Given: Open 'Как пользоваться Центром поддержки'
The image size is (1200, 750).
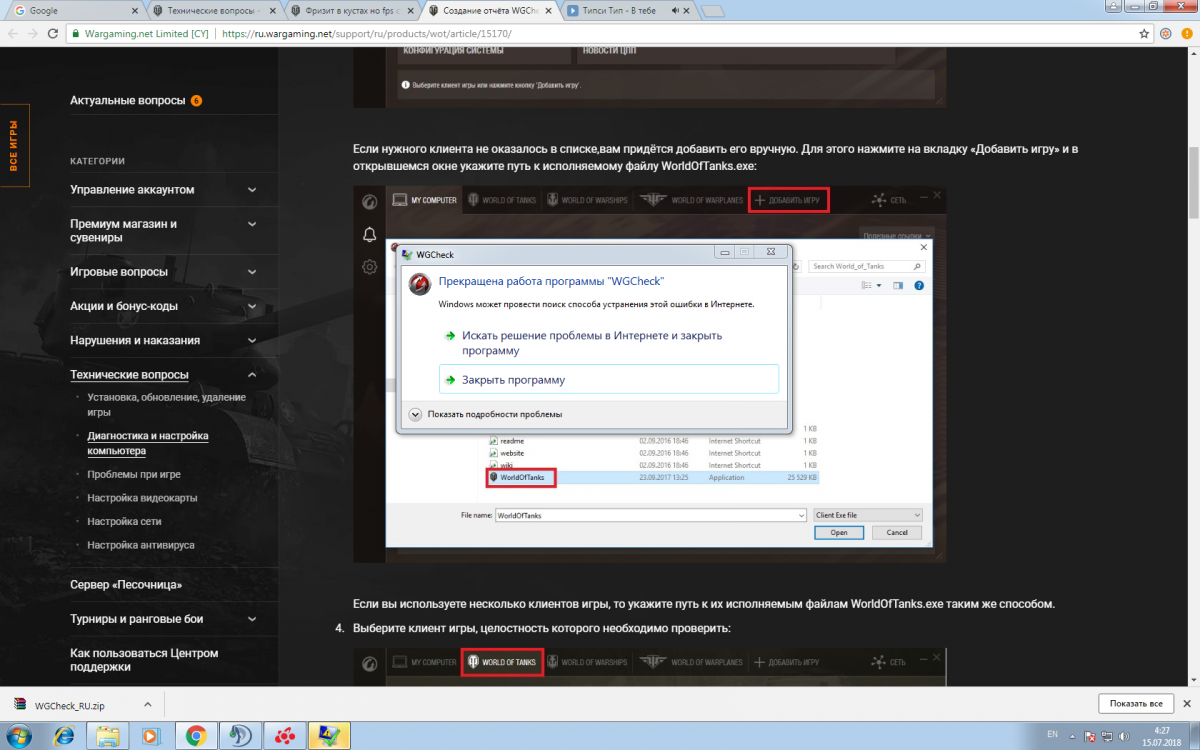Looking at the screenshot, I should coord(144,660).
